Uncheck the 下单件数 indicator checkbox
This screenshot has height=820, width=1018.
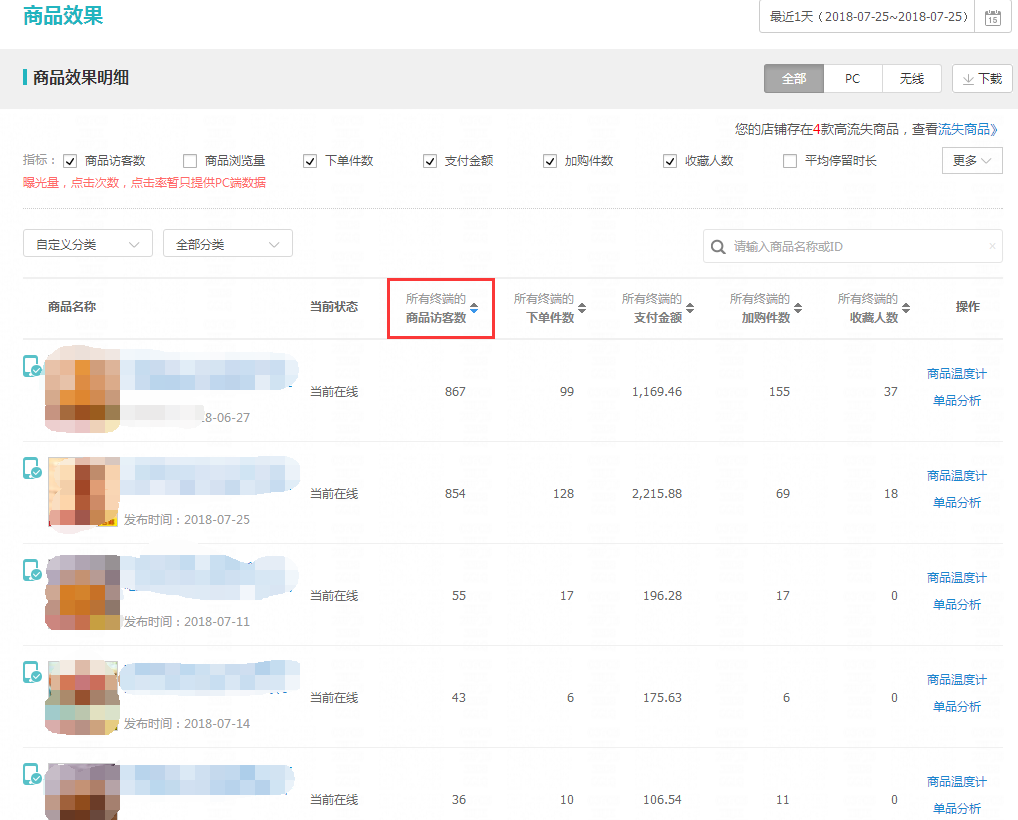310,161
